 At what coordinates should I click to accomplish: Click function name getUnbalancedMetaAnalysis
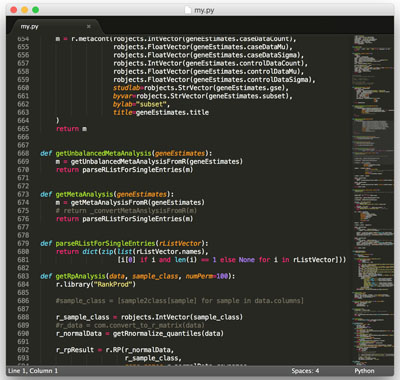[103, 153]
